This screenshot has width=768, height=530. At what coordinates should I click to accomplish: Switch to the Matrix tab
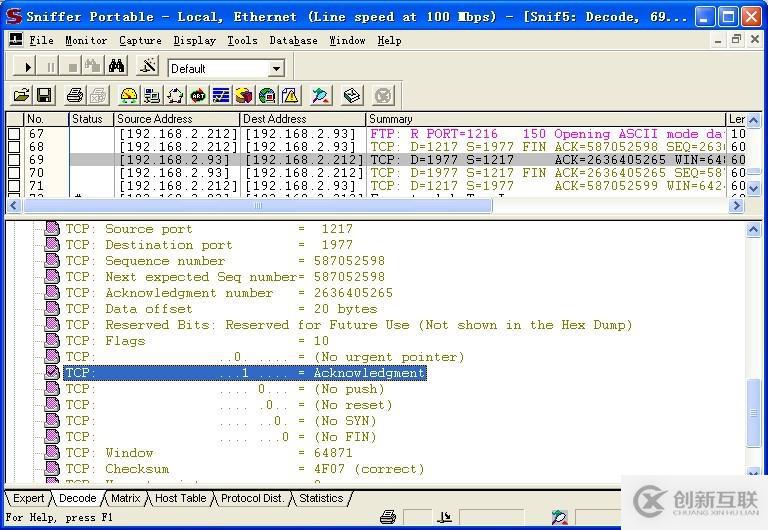coord(126,498)
